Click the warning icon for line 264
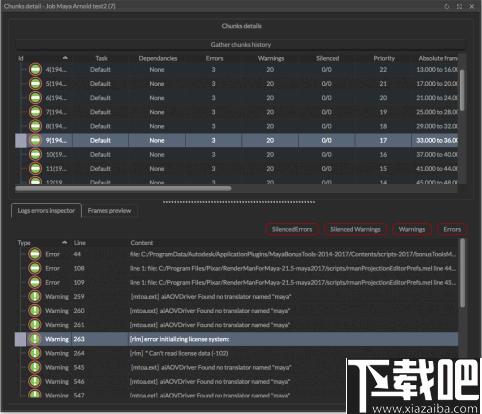This screenshot has height=414, width=482. point(35,353)
